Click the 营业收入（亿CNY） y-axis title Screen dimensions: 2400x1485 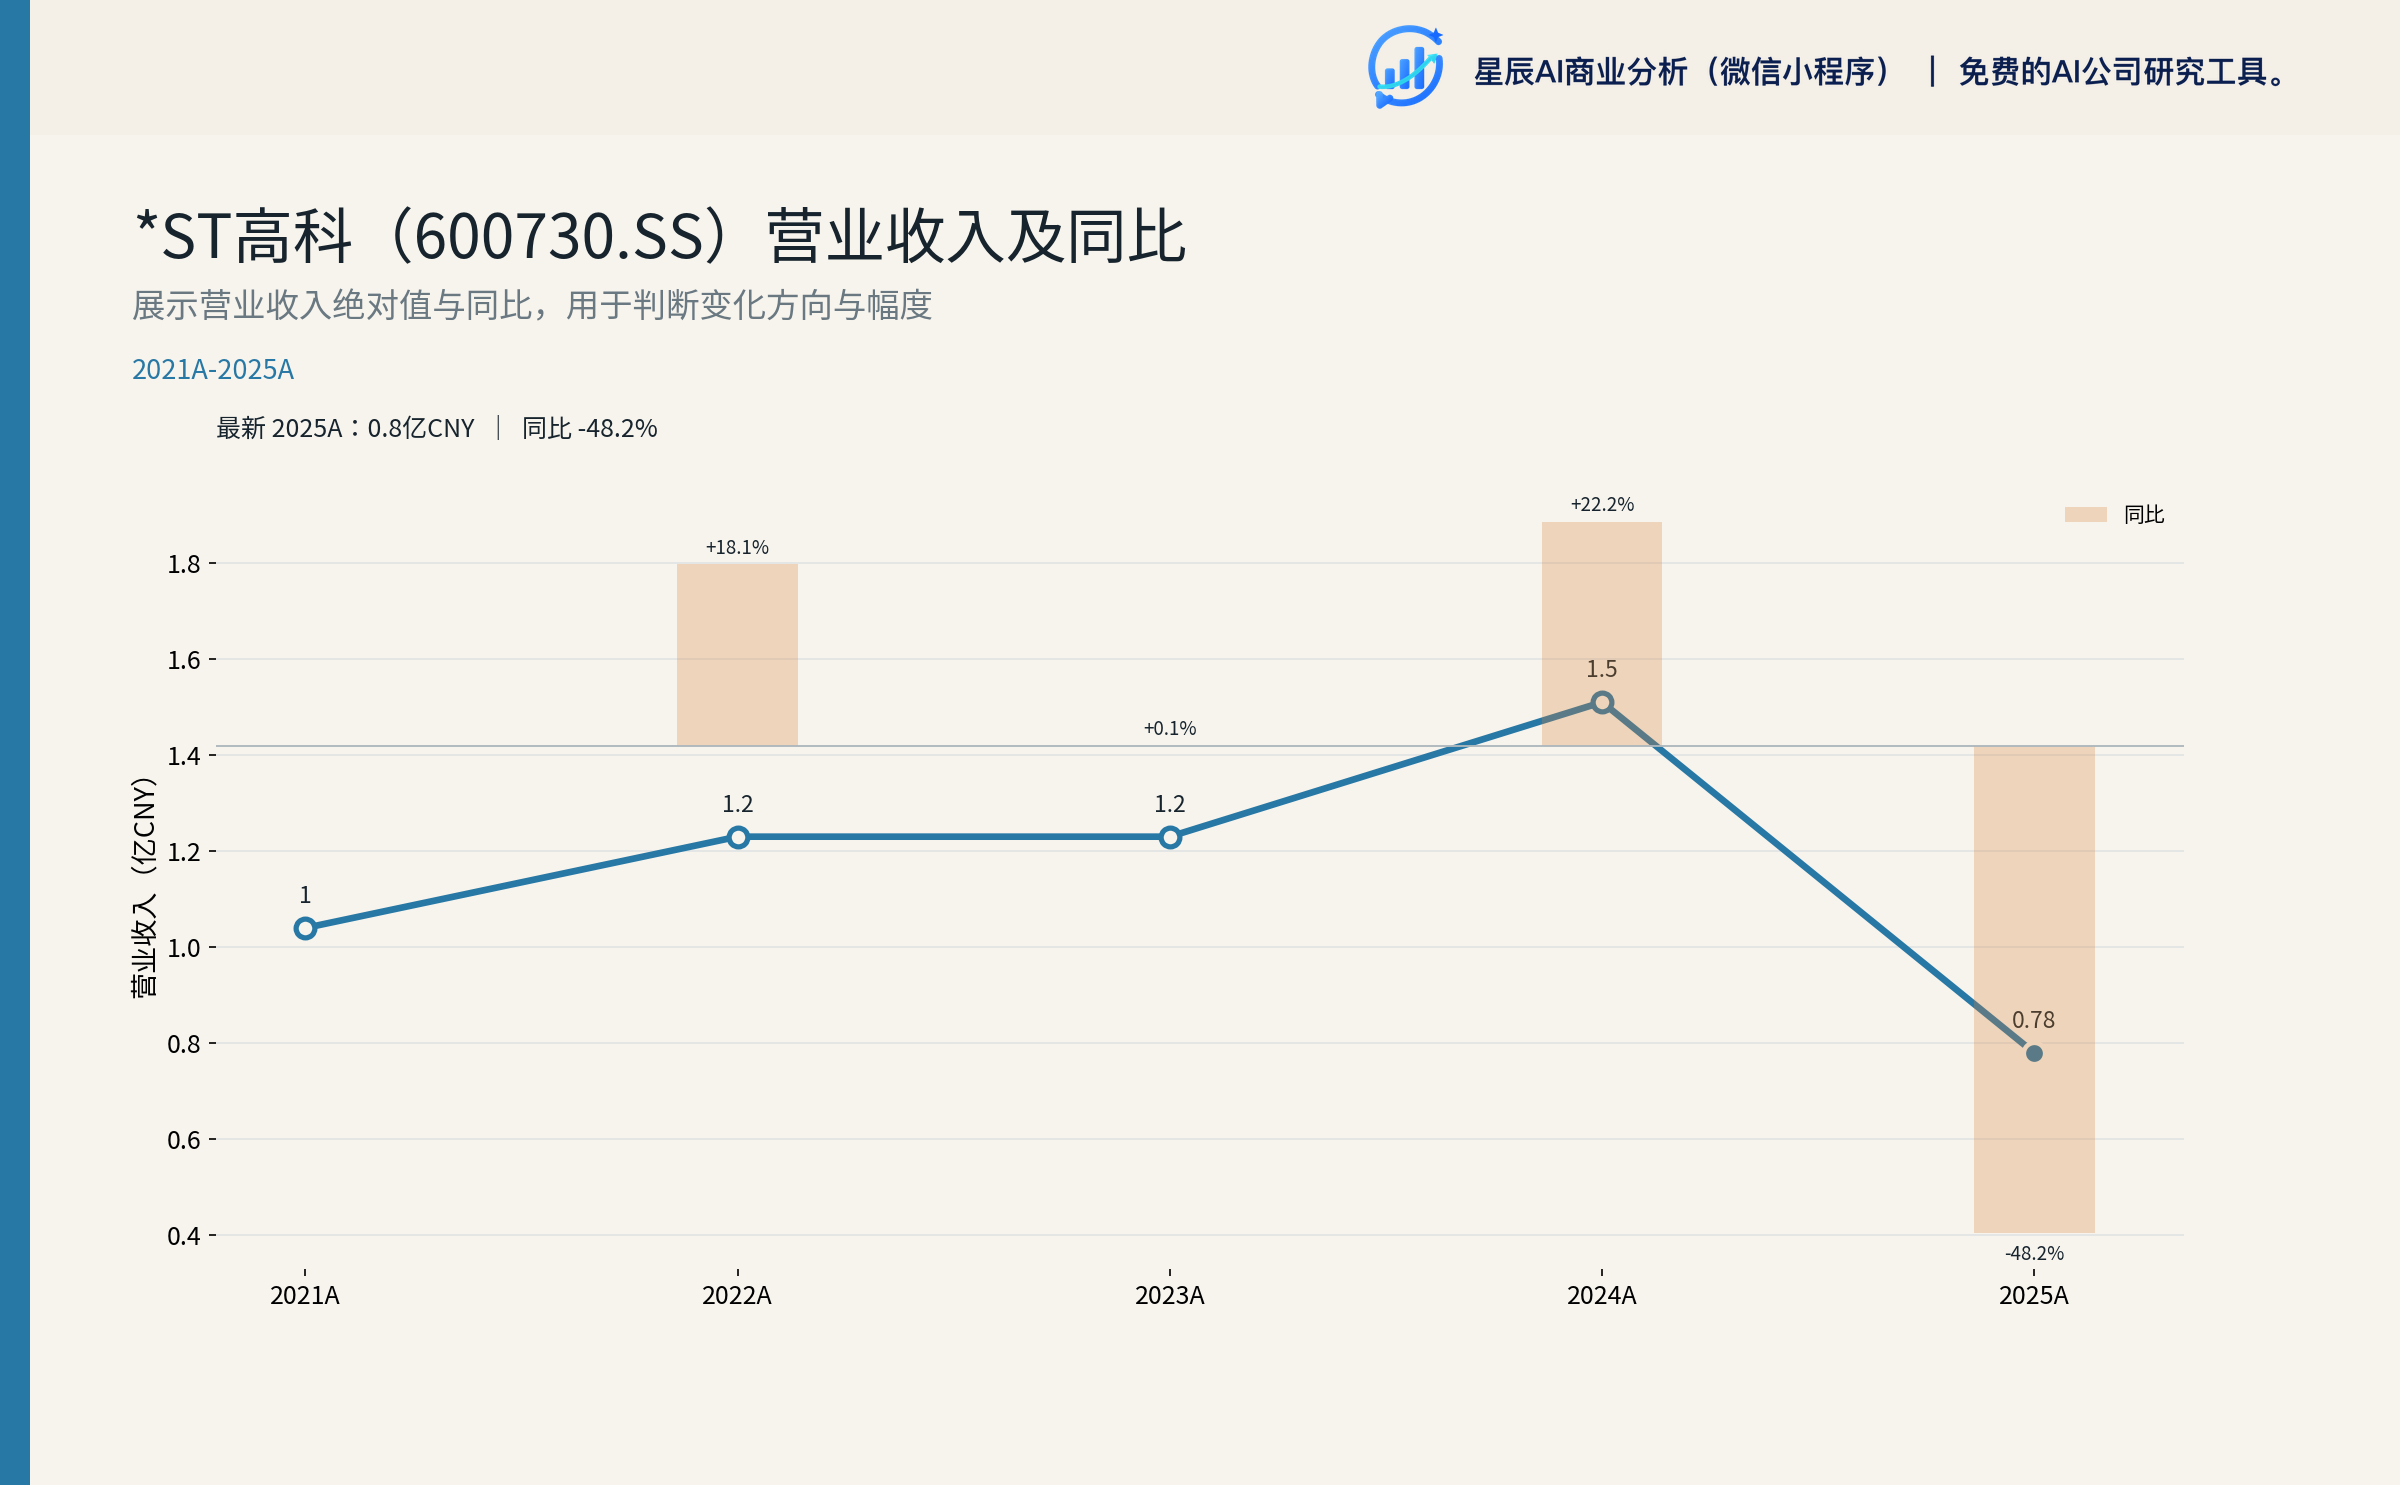pyautogui.click(x=144, y=887)
